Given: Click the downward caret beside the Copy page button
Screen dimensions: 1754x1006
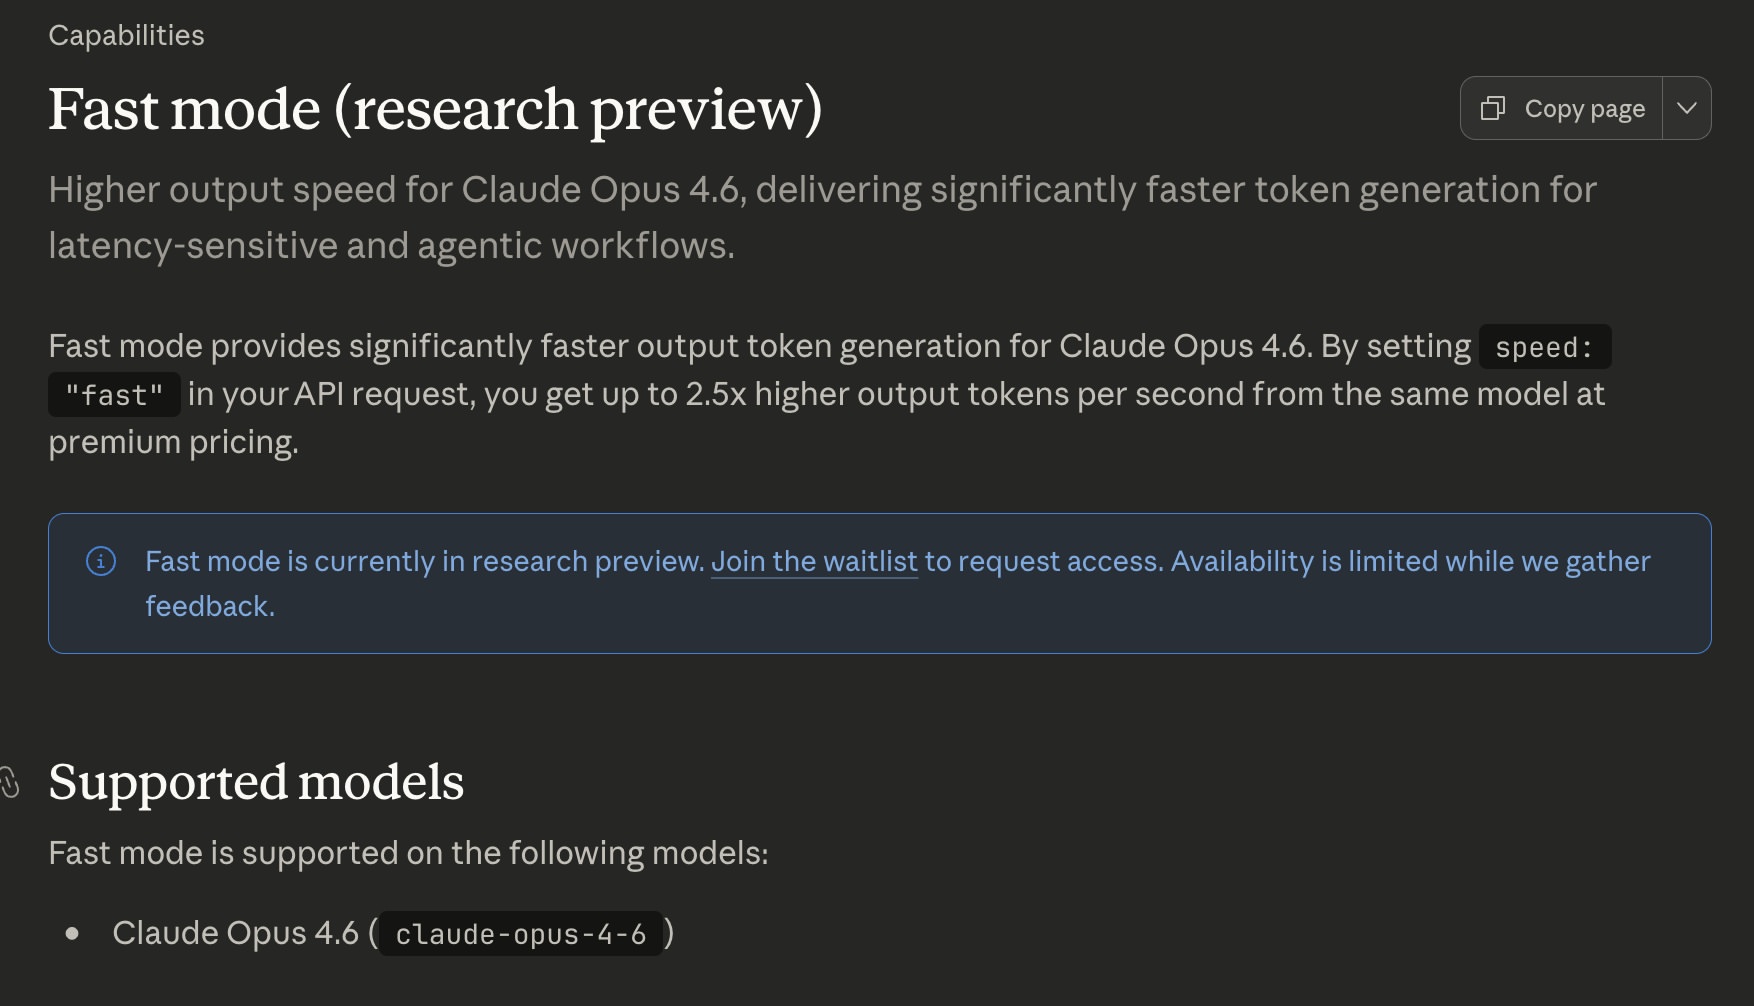Looking at the screenshot, I should (1687, 108).
